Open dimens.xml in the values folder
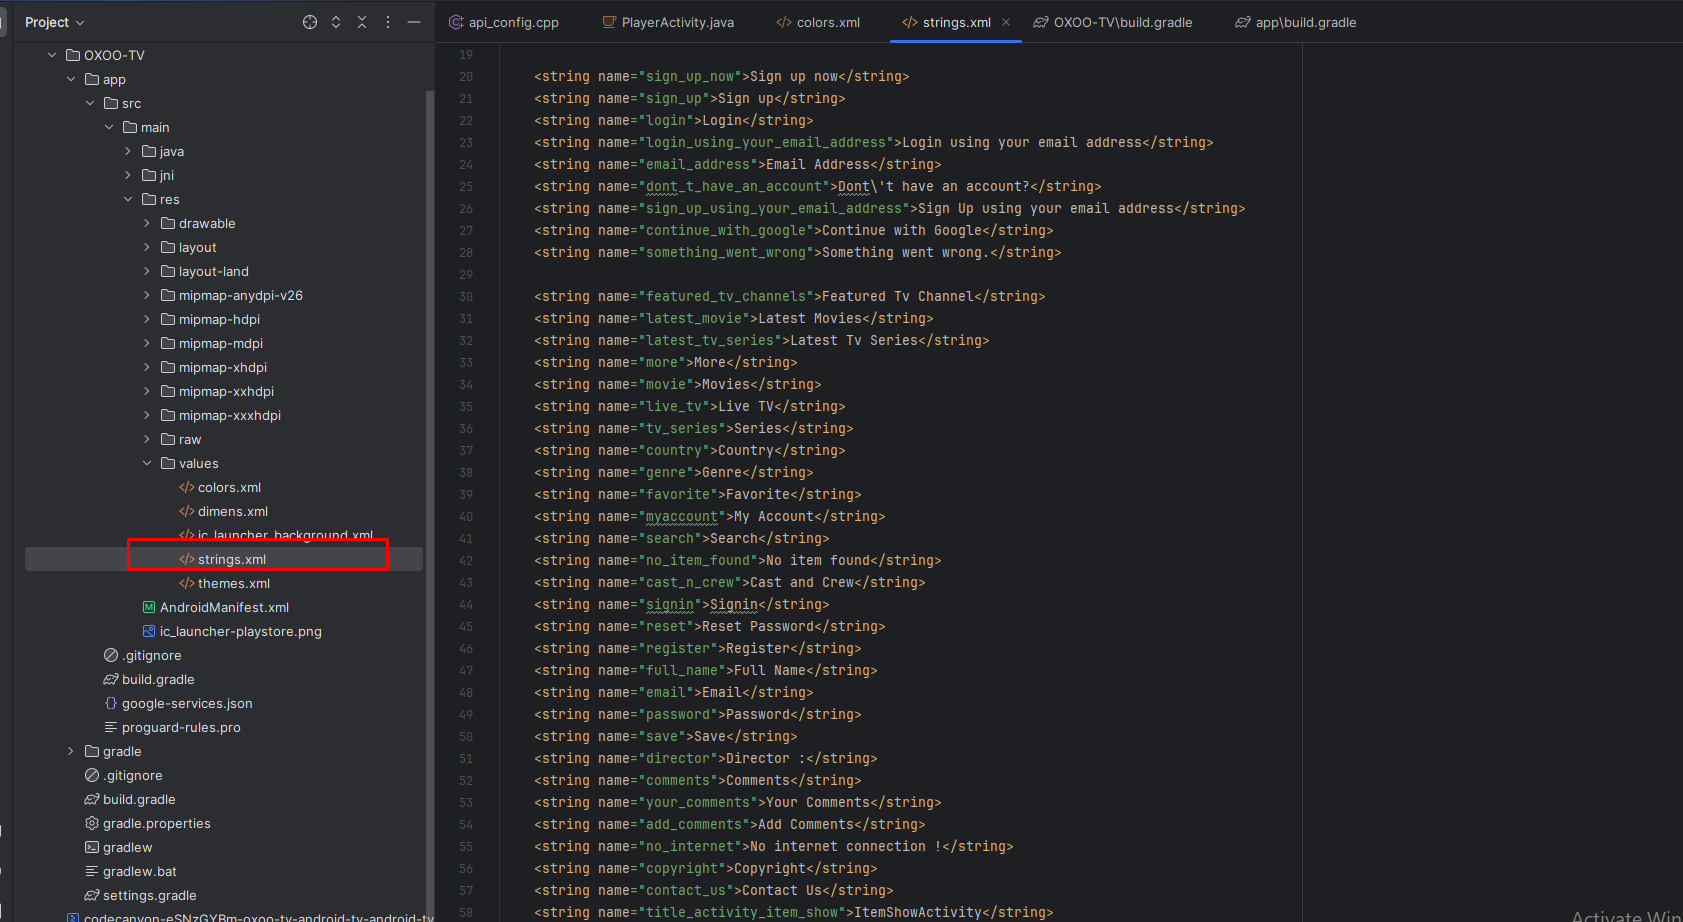 click(232, 511)
